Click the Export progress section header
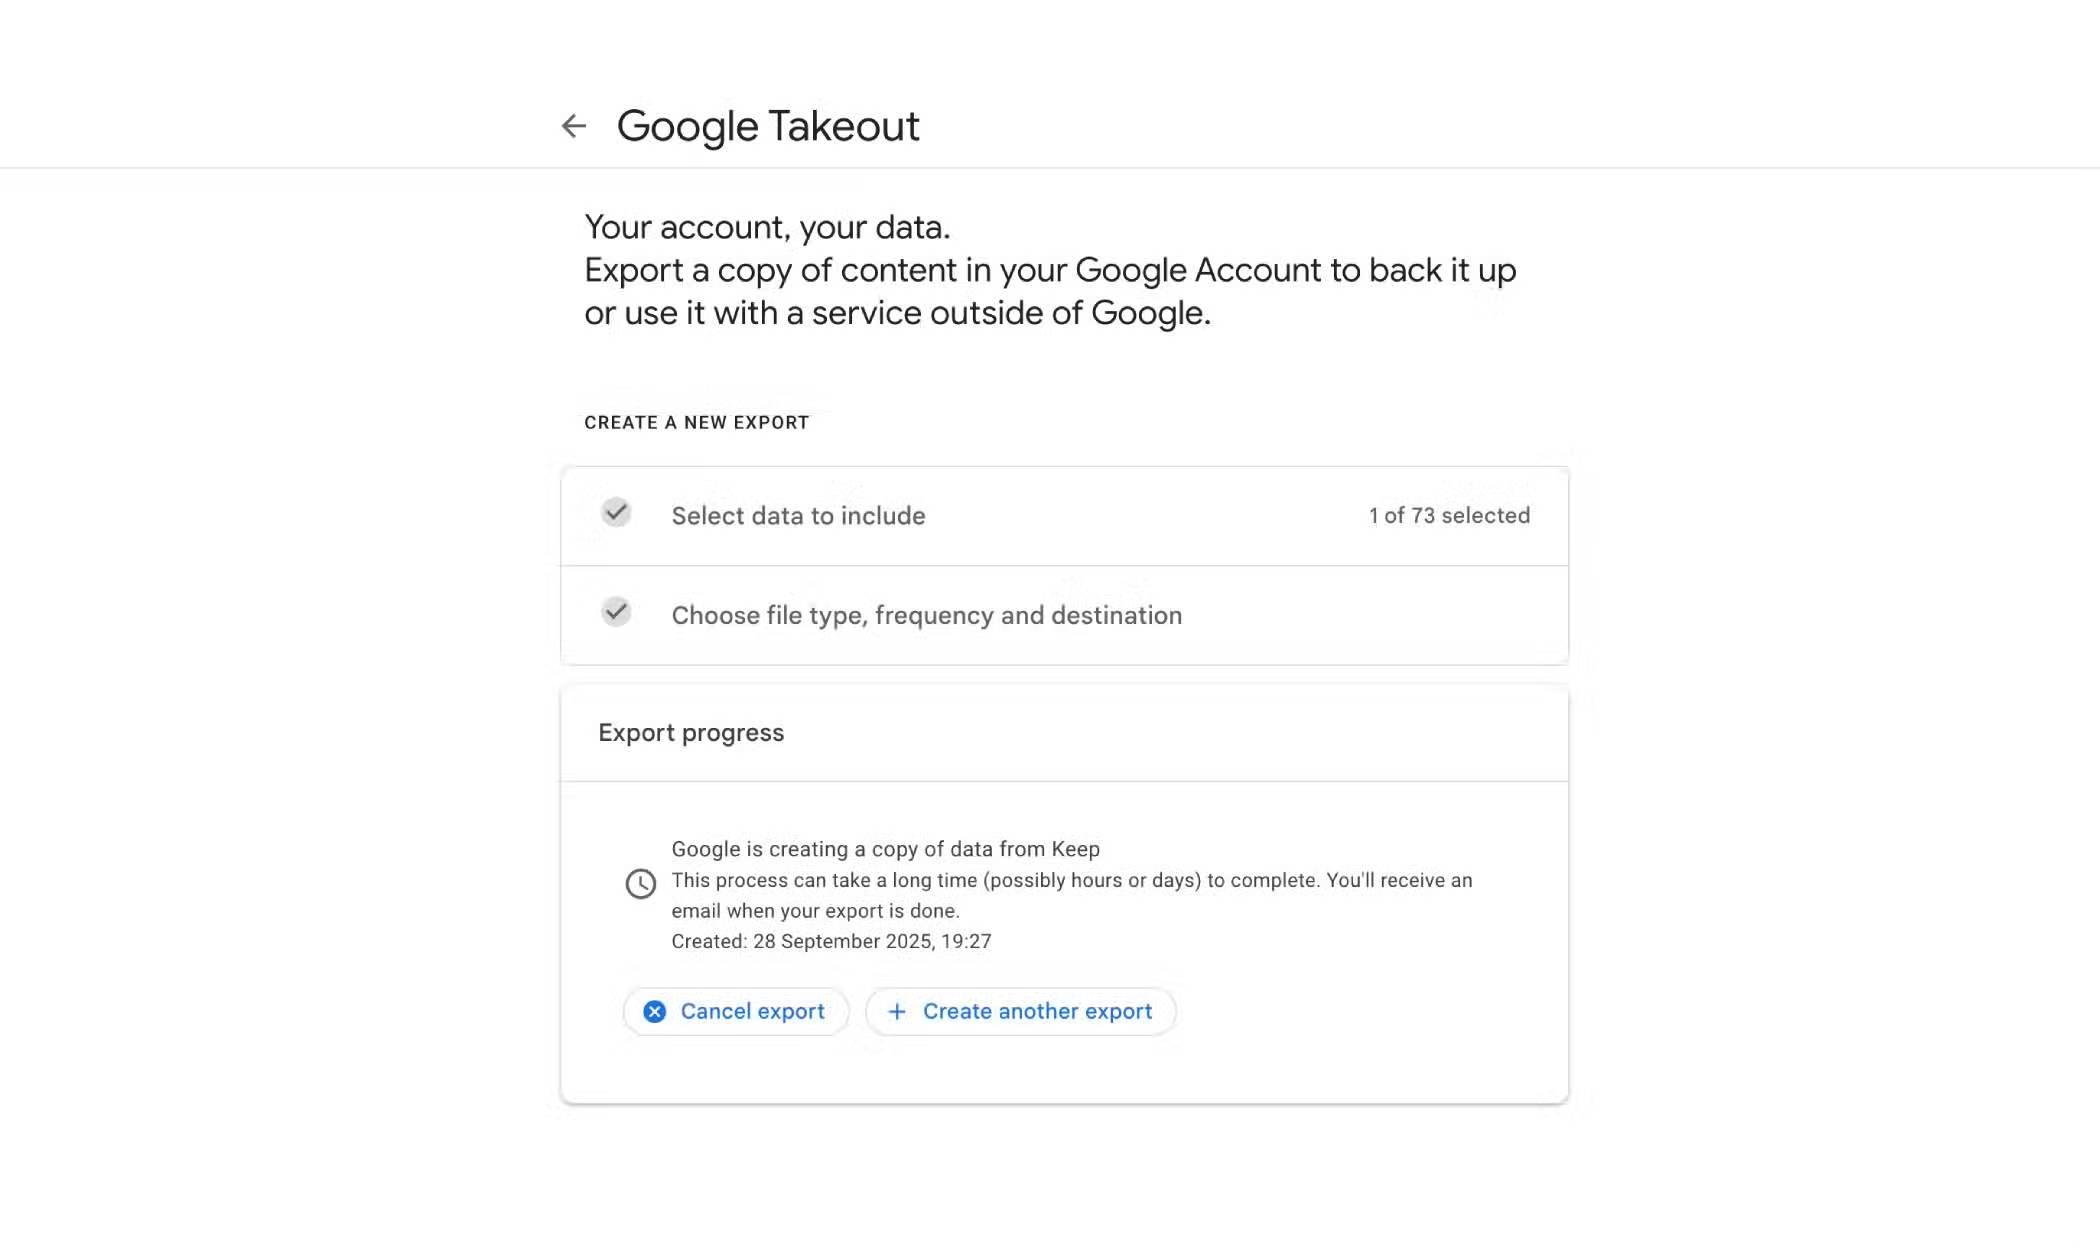This screenshot has height=1248, width=2100. pos(691,733)
